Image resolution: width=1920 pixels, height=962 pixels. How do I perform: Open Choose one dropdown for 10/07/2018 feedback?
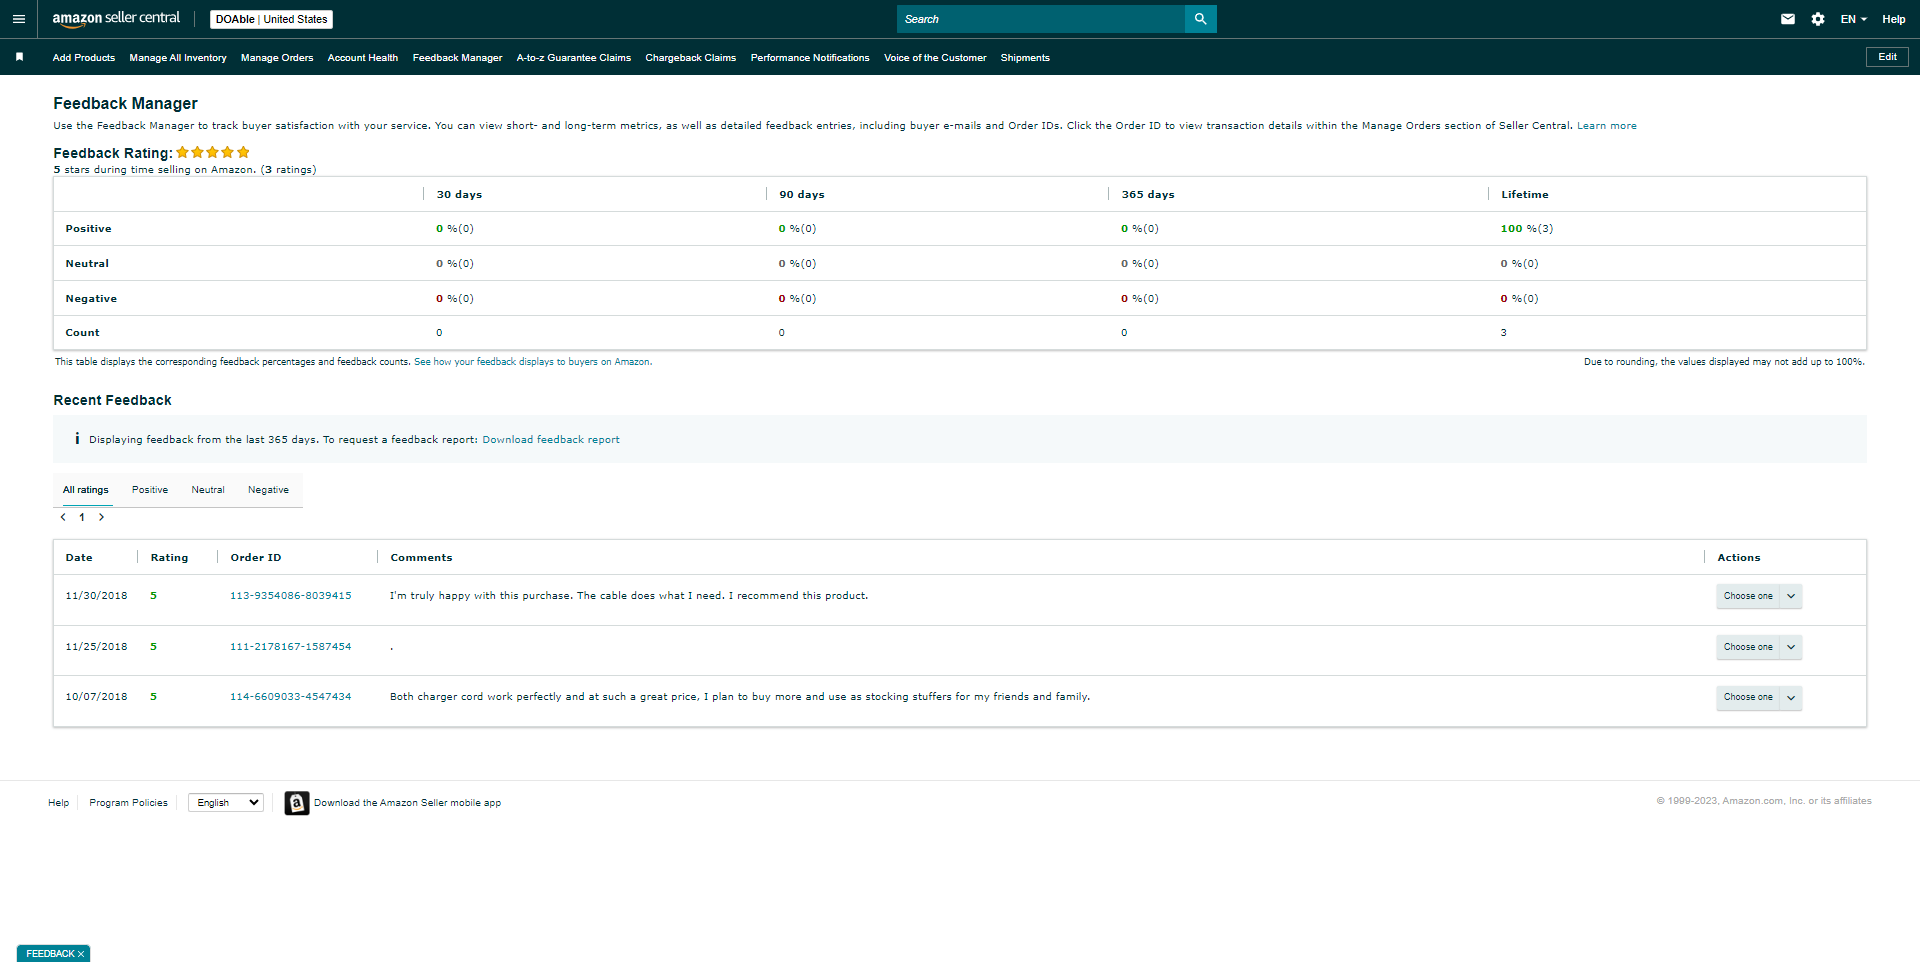point(1759,697)
